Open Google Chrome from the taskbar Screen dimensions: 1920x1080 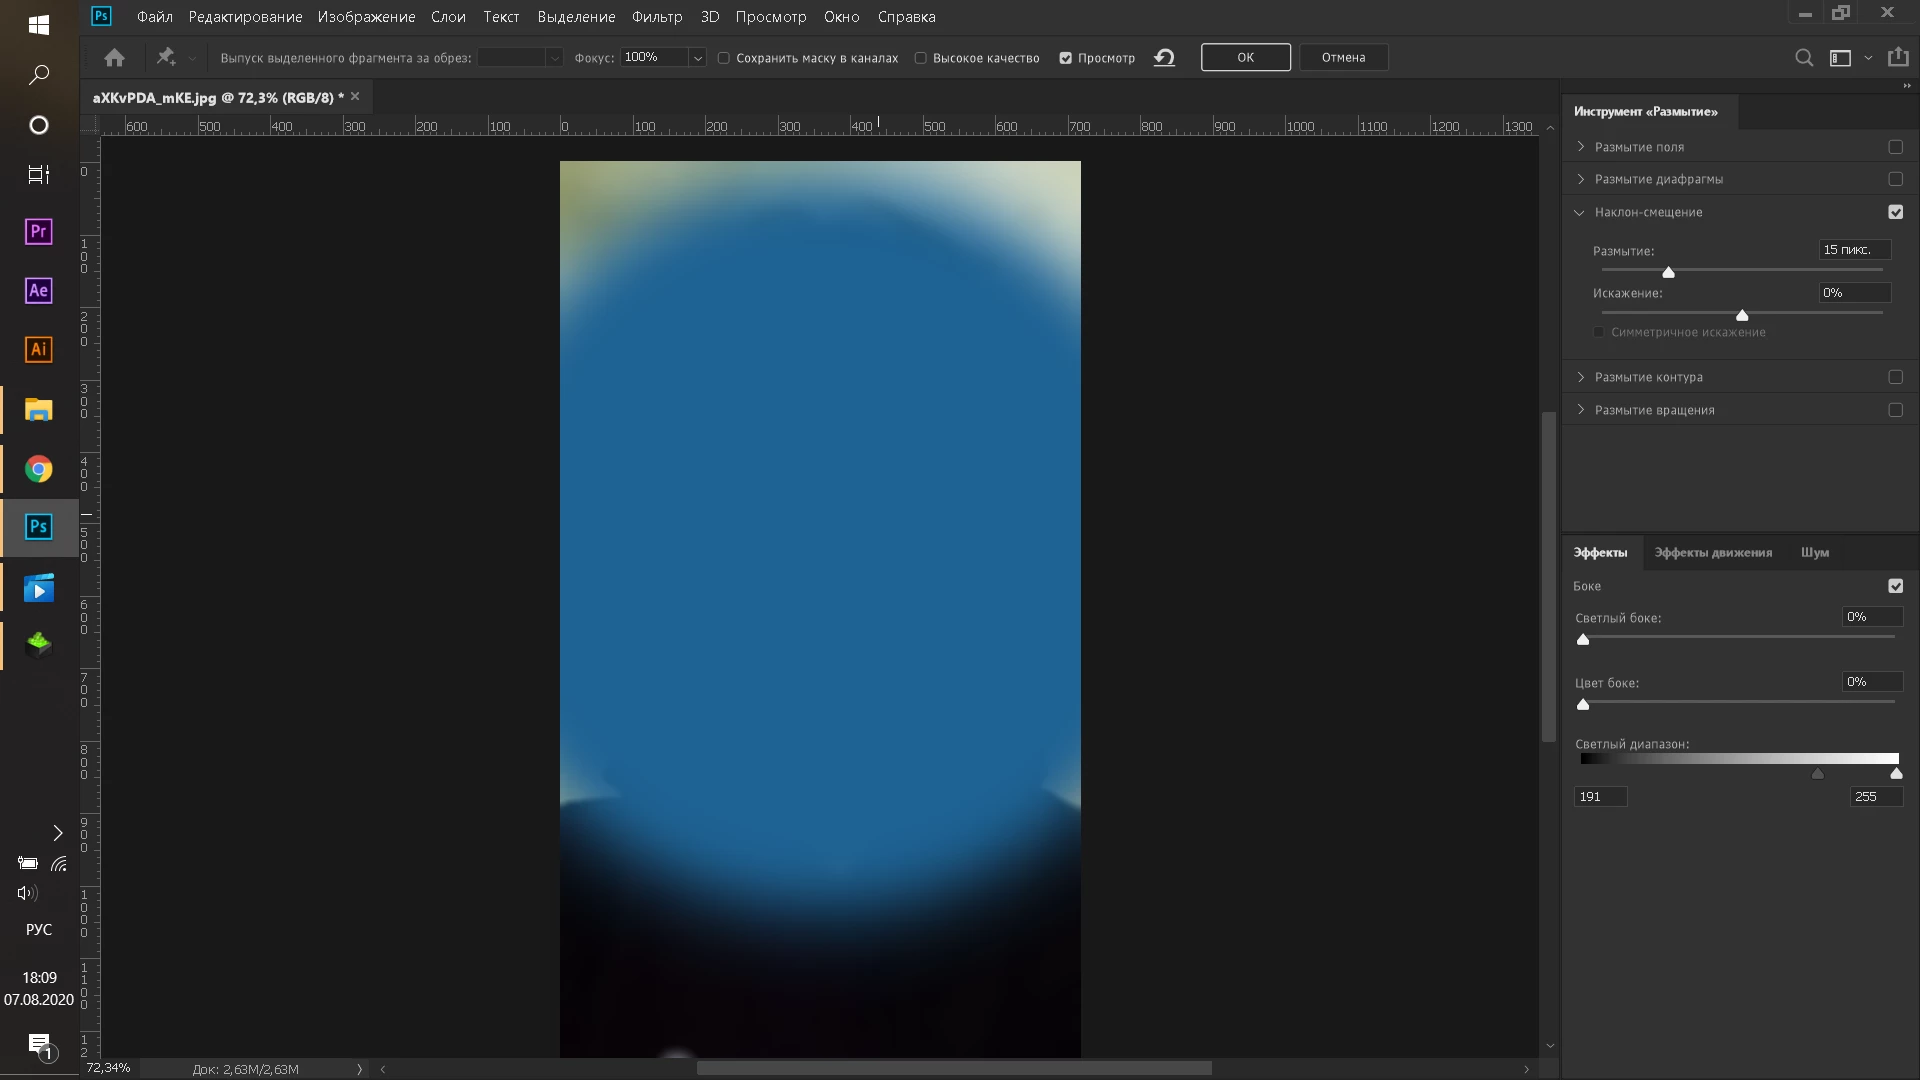[38, 469]
